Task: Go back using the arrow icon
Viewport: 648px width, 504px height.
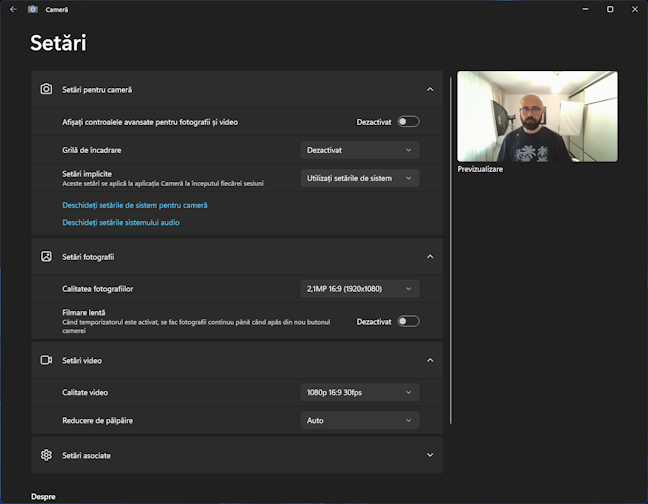Action: [13, 9]
